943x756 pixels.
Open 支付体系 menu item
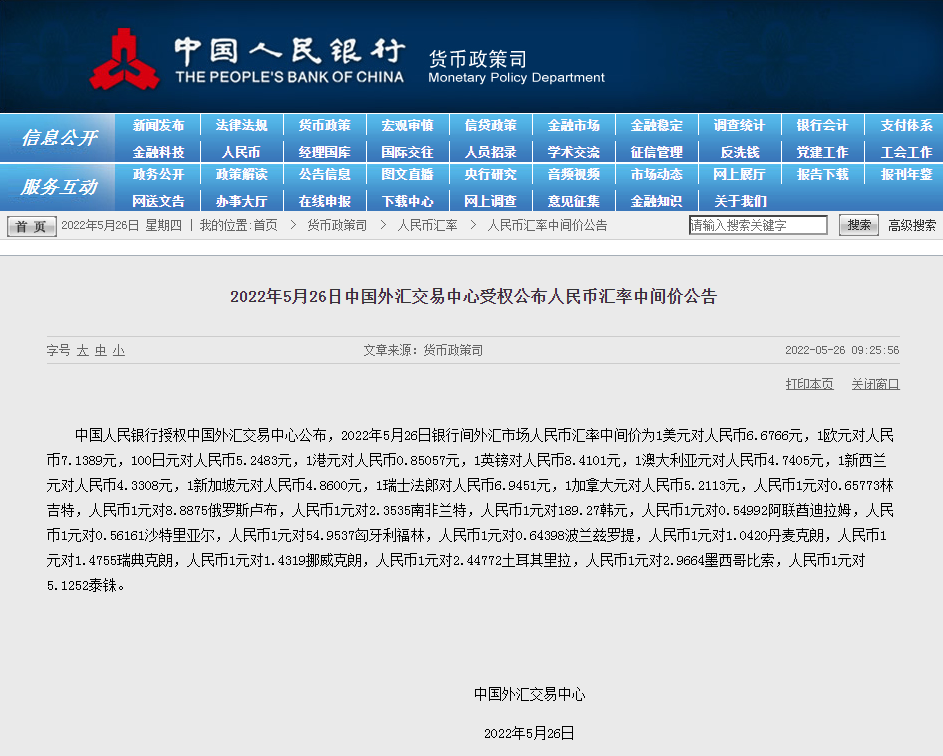click(906, 125)
